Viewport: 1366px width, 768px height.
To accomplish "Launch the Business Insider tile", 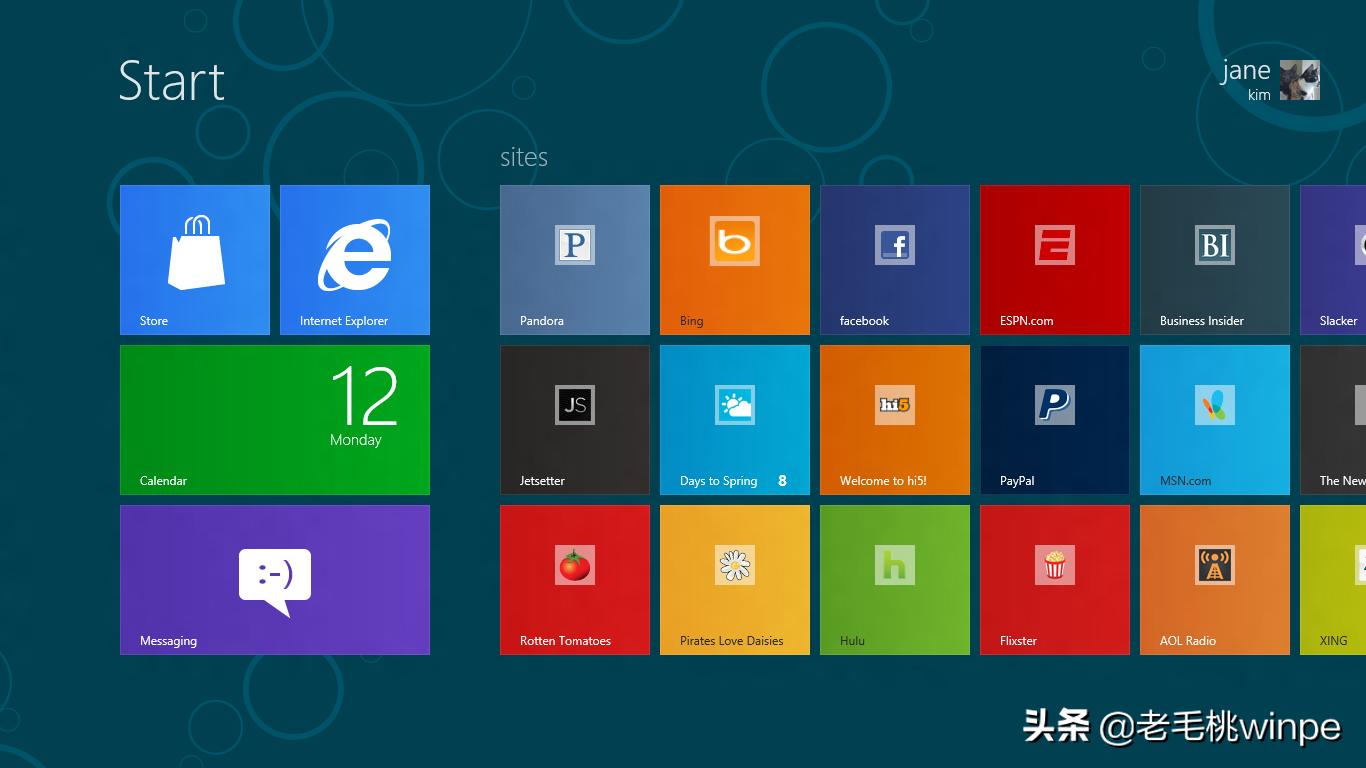I will coord(1214,259).
